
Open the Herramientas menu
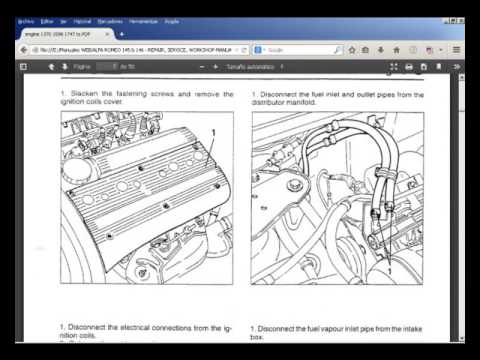click(143, 22)
